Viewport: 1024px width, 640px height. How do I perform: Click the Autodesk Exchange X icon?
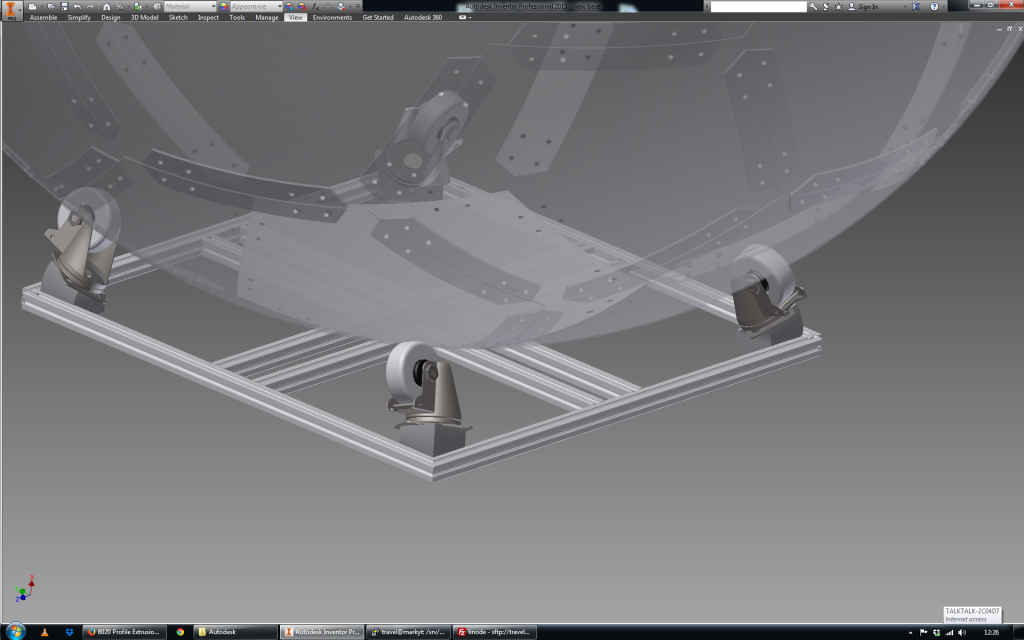coord(916,7)
